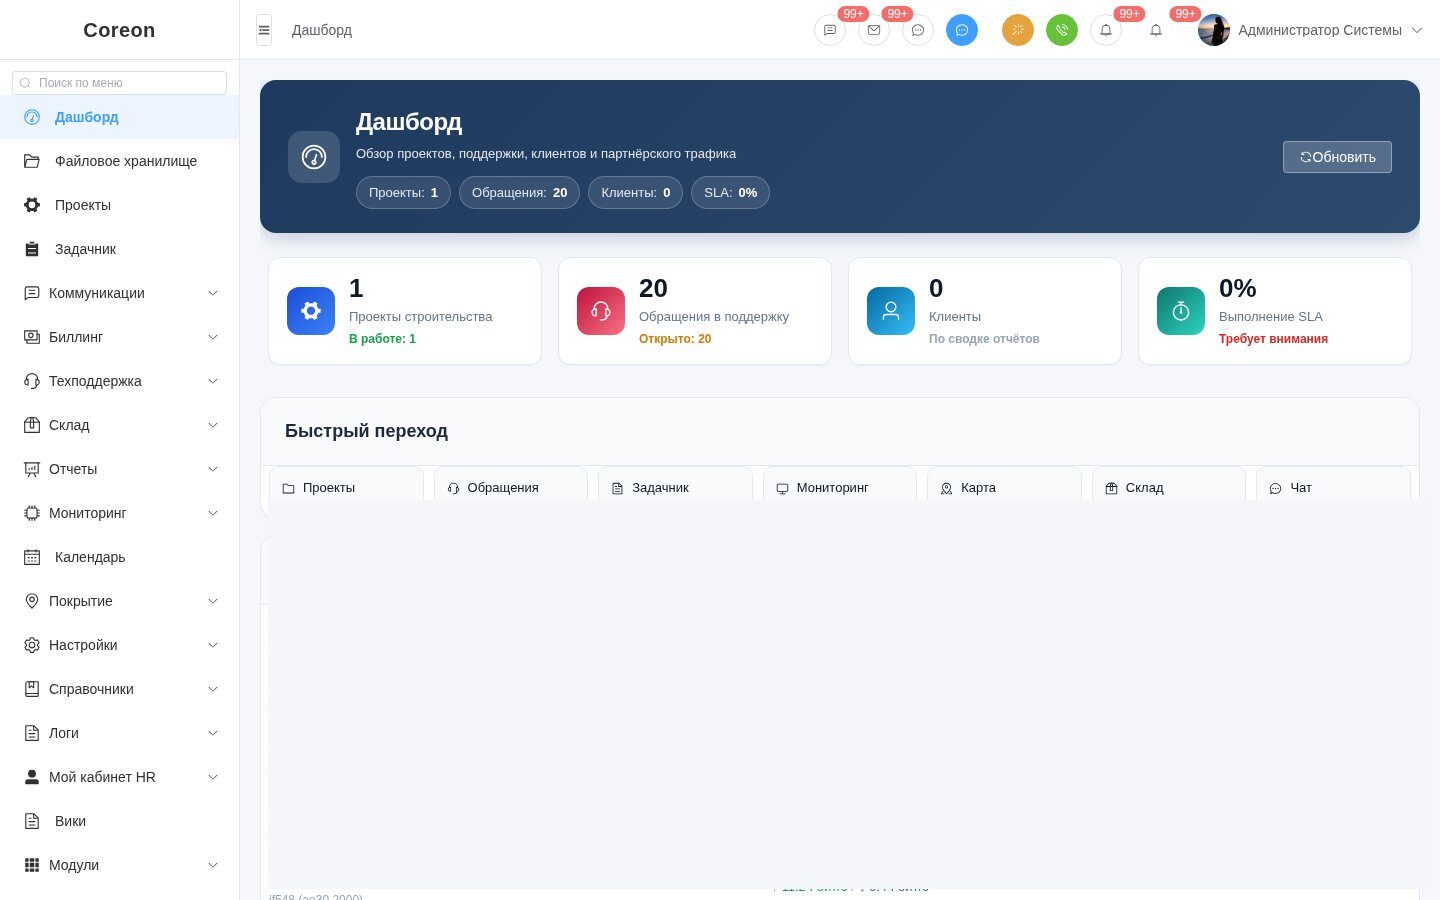Expand the Справочники submenu chevron

(x=213, y=689)
